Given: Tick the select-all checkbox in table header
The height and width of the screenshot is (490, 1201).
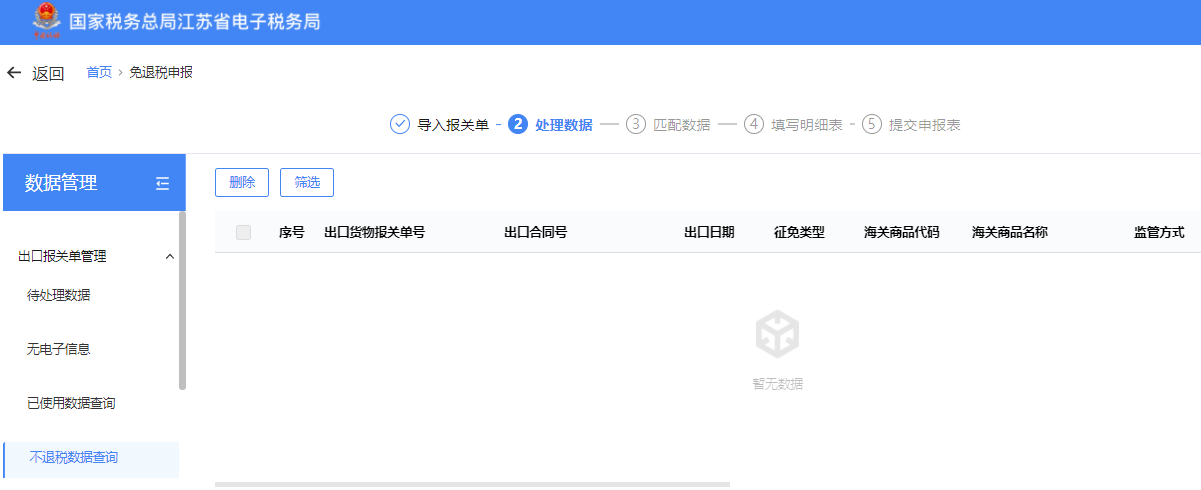Looking at the screenshot, I should 243,233.
